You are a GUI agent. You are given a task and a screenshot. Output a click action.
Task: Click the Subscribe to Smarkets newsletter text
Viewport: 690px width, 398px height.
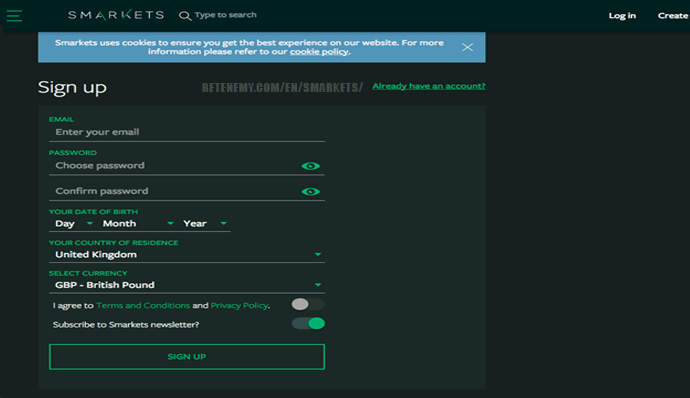(x=126, y=324)
